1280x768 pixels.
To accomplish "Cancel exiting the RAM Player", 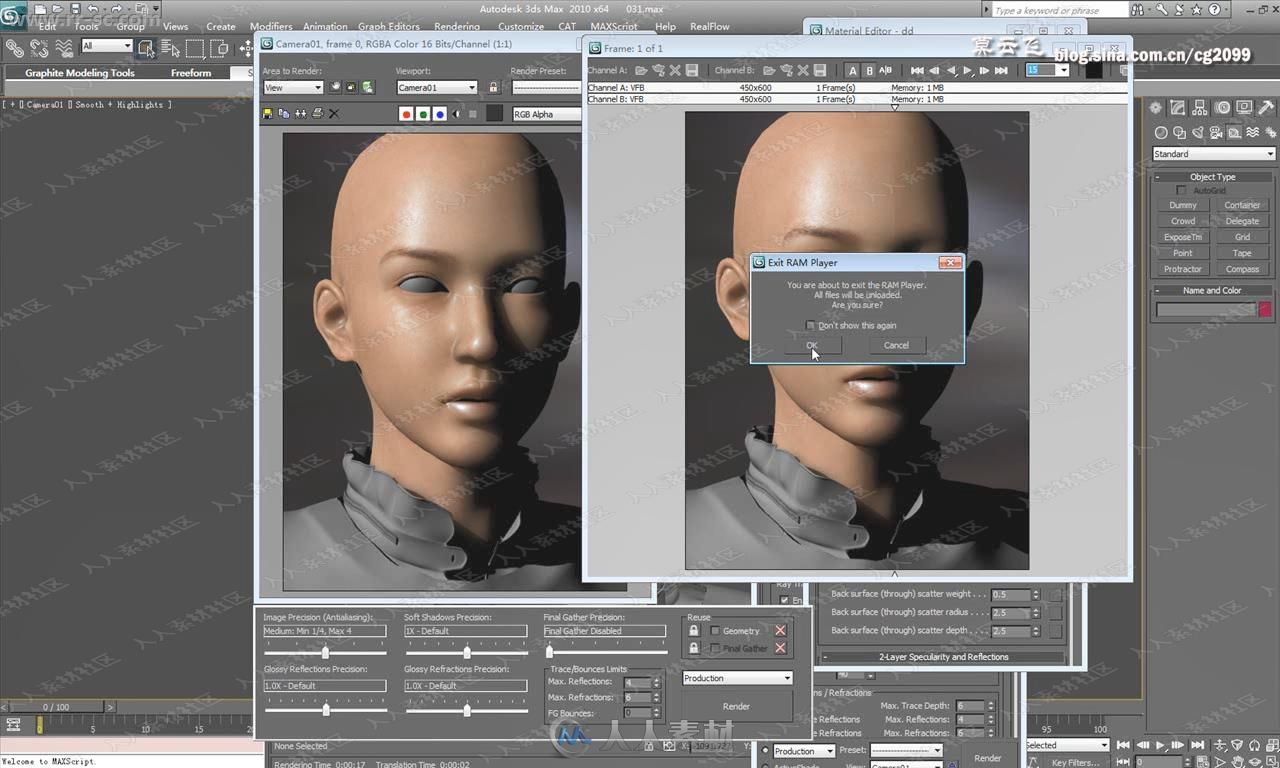I will pyautogui.click(x=896, y=345).
